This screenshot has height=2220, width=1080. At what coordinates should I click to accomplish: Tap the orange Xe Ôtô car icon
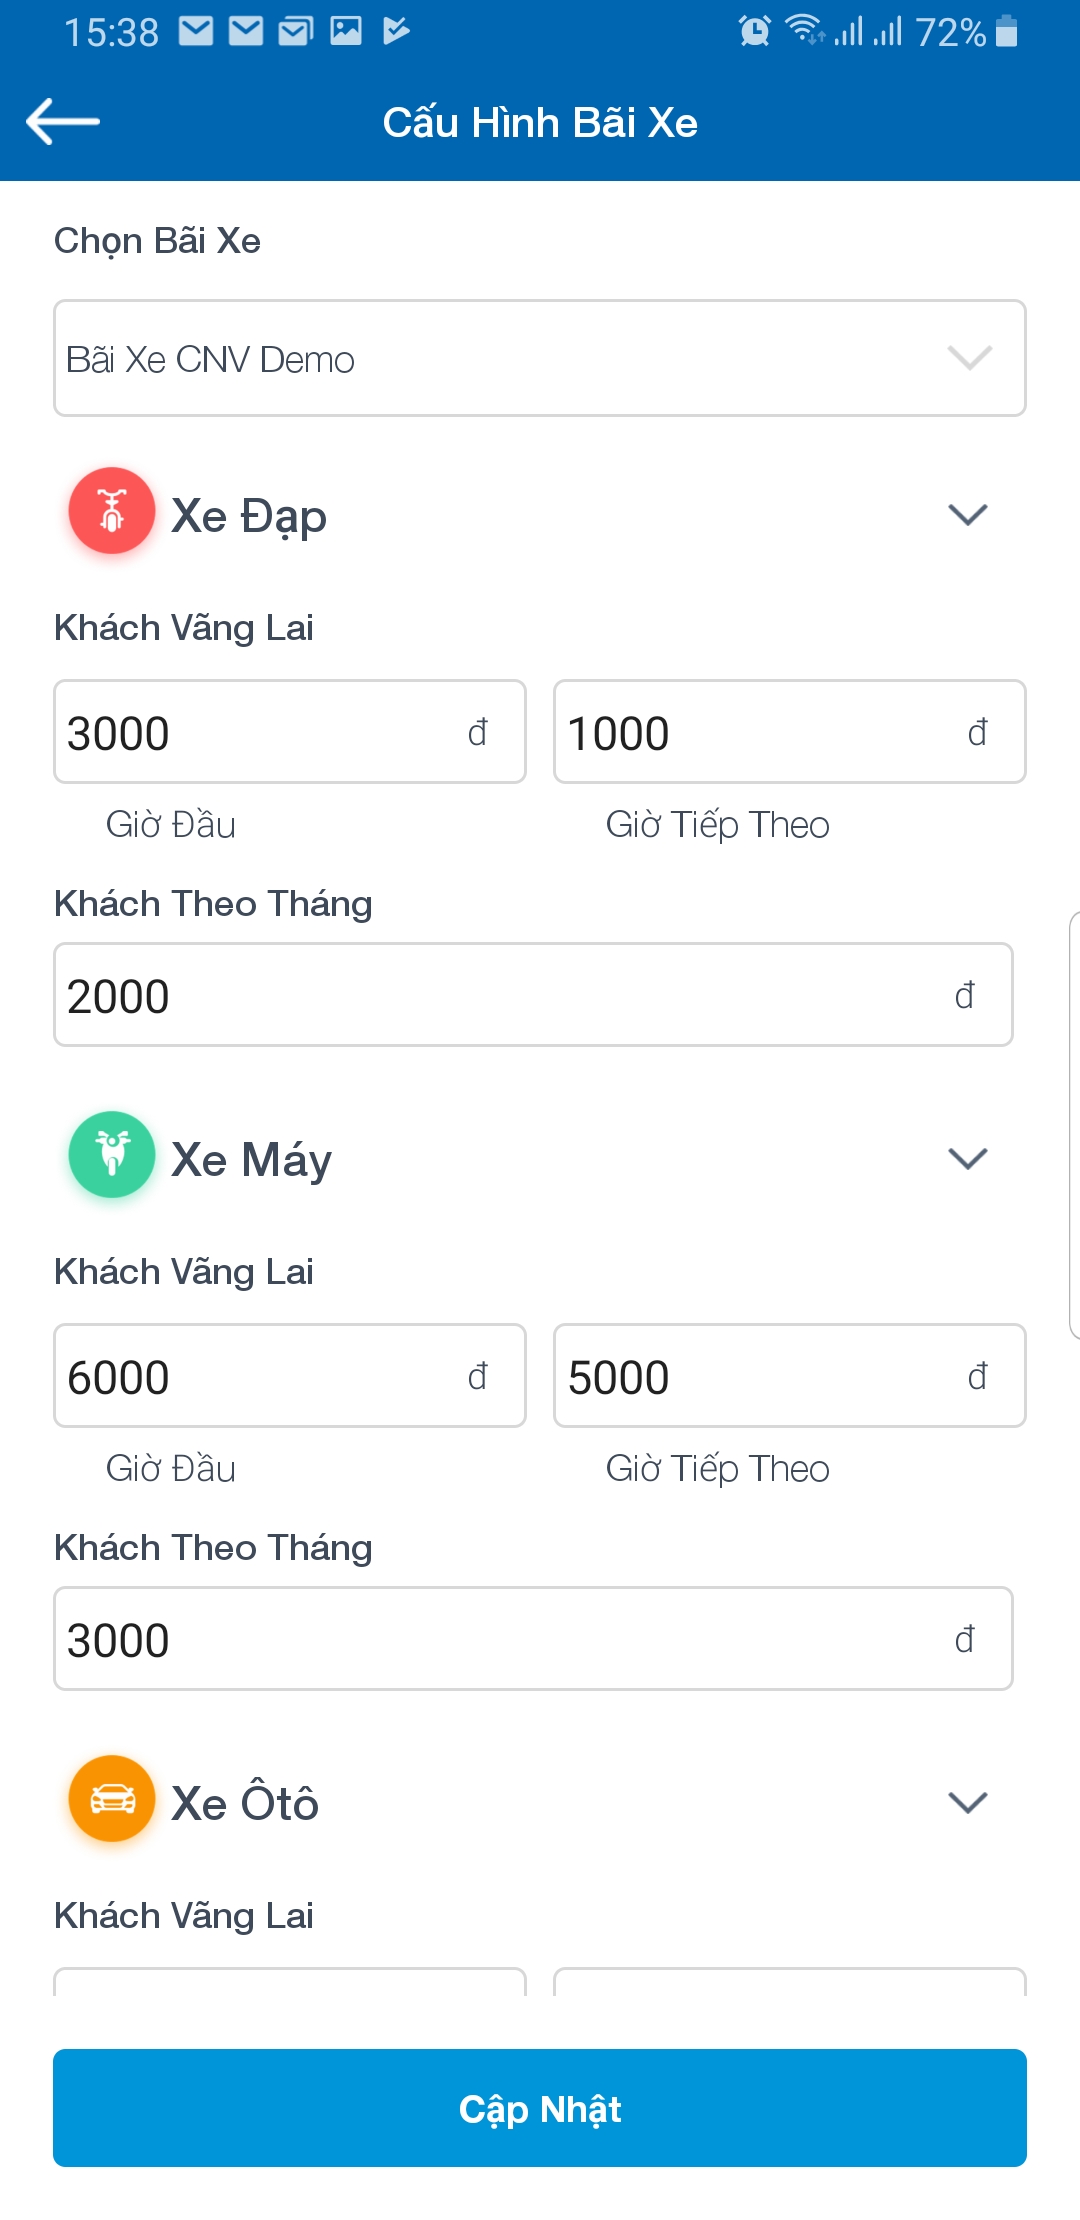coord(112,1799)
